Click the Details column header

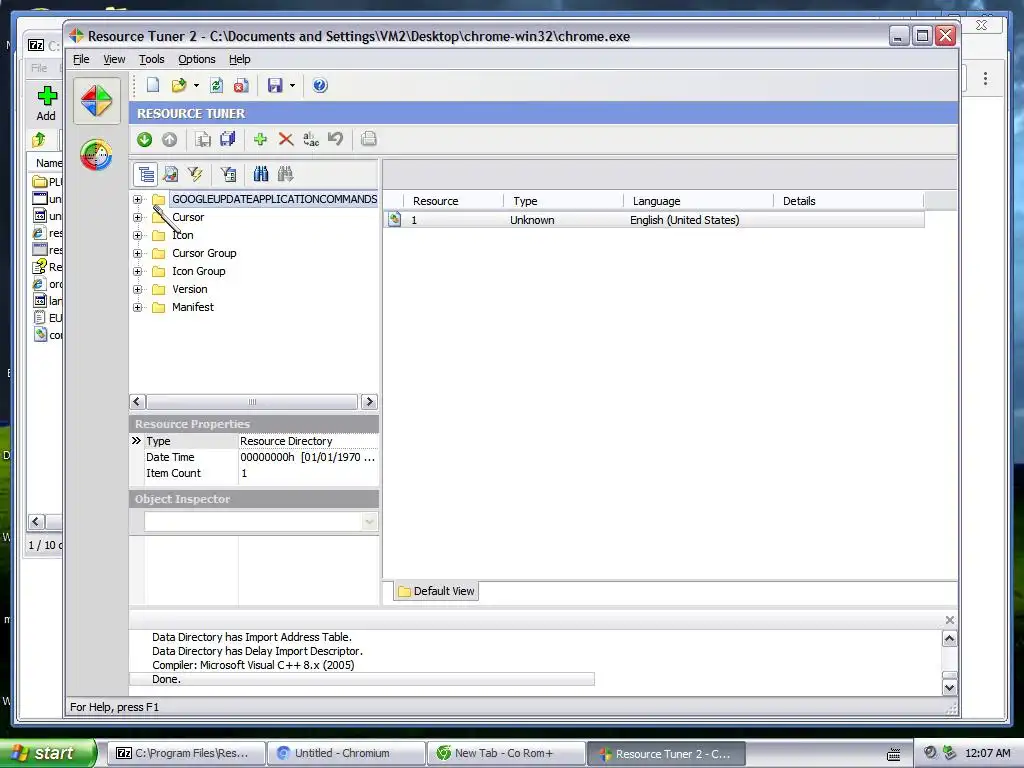click(x=848, y=201)
